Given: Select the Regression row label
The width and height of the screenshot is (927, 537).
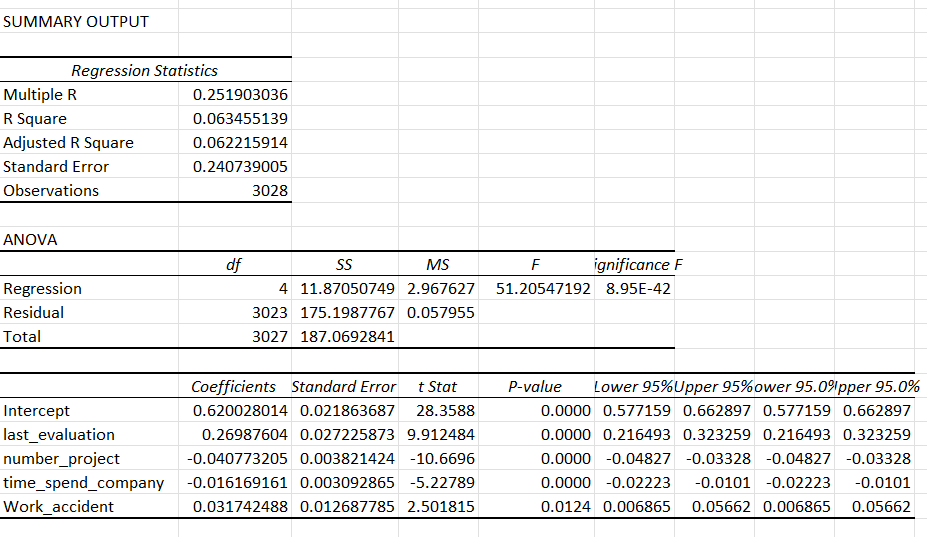Looking at the screenshot, I should coord(43,289).
